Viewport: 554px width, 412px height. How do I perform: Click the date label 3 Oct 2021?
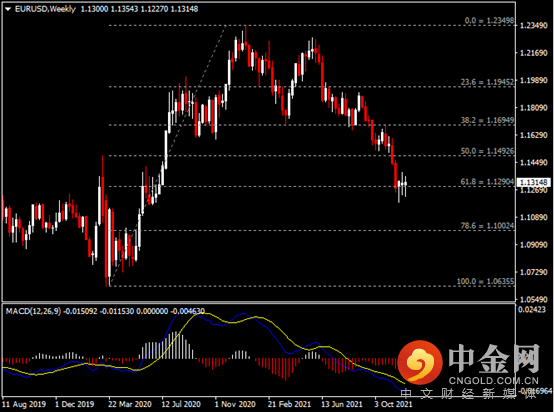click(x=393, y=404)
